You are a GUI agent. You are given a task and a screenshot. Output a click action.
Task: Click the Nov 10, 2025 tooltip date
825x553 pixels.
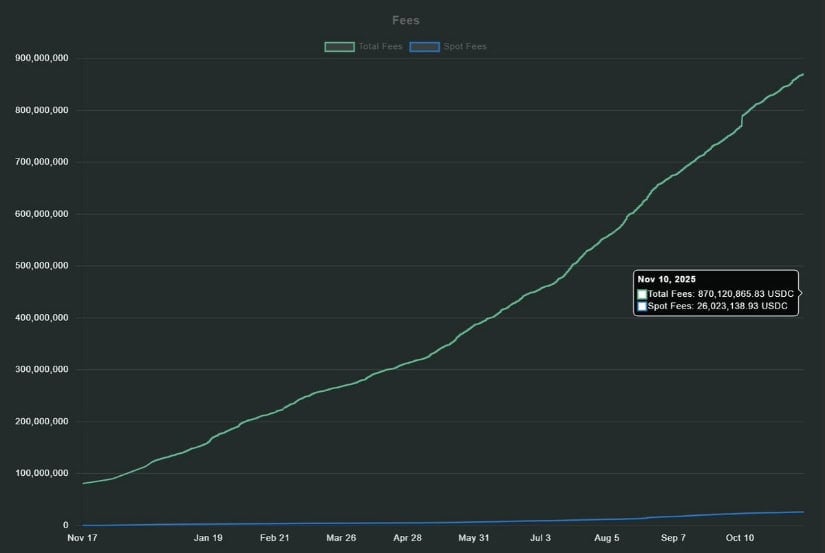666,279
